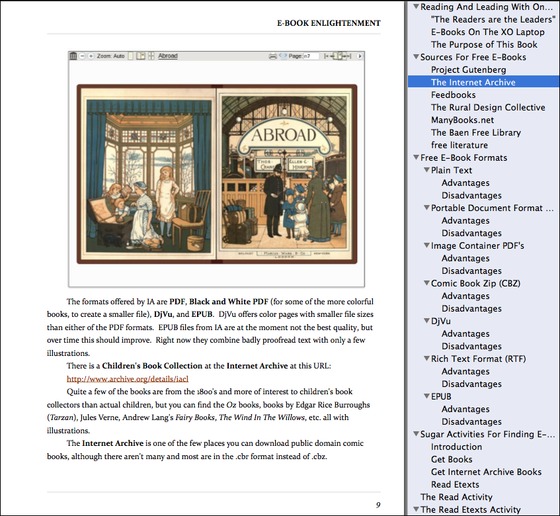Collapse the Portable Document Format node

(426, 207)
